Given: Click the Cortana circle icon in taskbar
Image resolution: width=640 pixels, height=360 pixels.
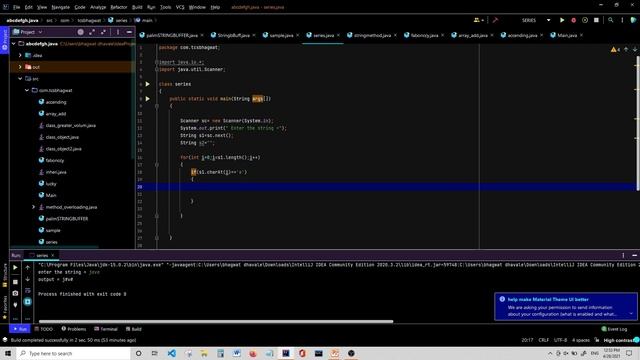Looking at the screenshot, I should click(138, 353).
